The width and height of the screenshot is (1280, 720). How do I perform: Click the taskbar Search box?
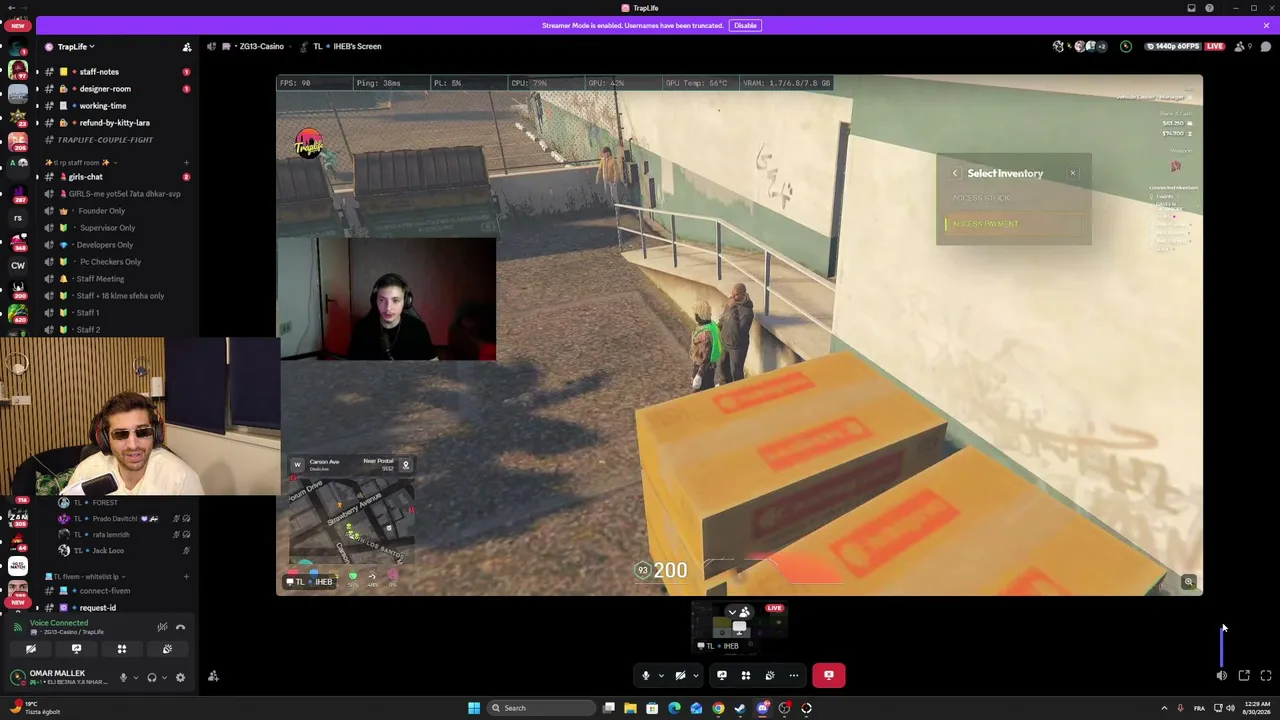pos(541,708)
